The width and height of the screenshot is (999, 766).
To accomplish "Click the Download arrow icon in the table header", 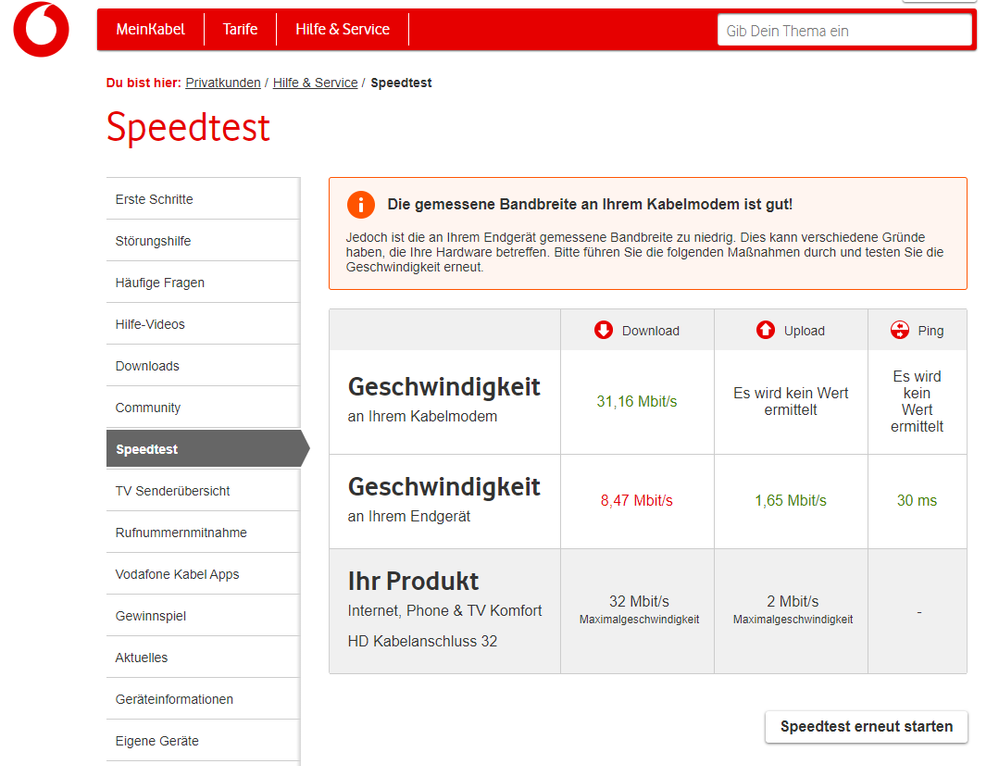I will (603, 330).
